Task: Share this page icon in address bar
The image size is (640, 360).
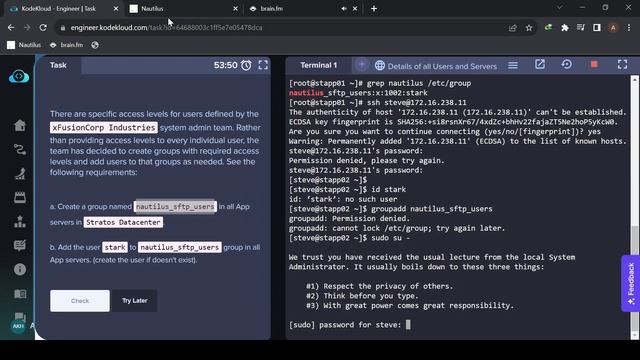Action: click(513, 28)
